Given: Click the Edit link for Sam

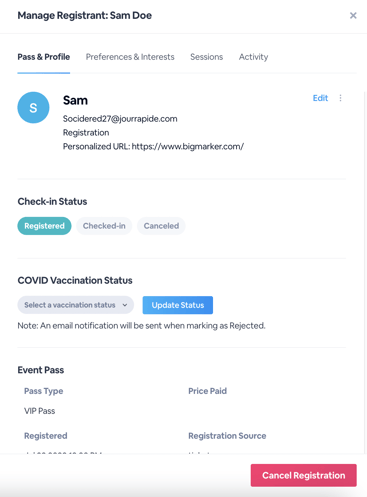Looking at the screenshot, I should click(x=320, y=98).
